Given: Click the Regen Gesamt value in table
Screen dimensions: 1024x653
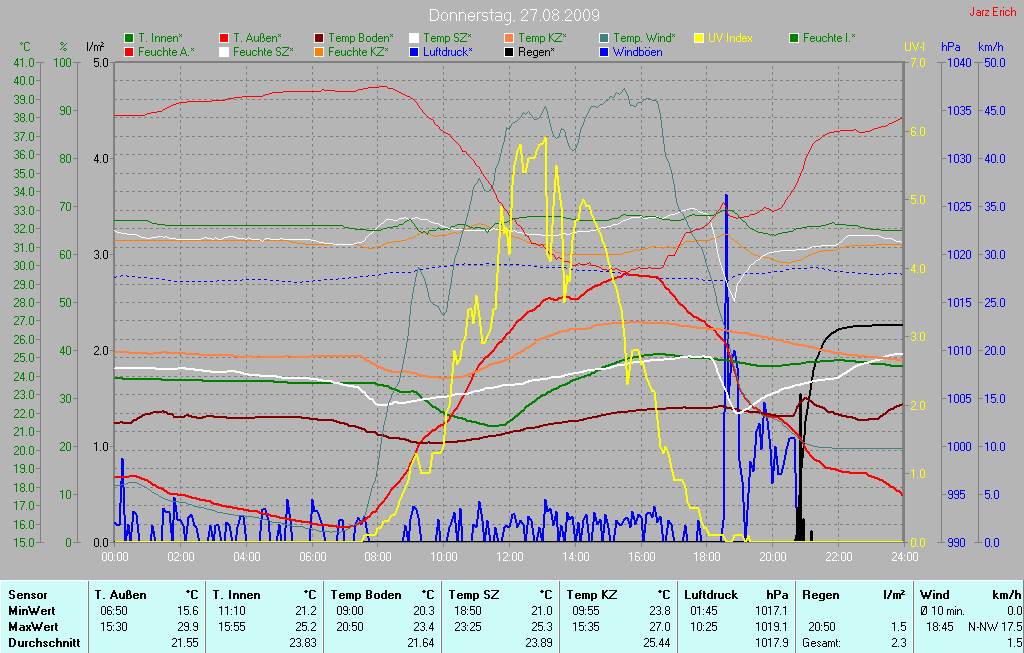Looking at the screenshot, I should [899, 643].
